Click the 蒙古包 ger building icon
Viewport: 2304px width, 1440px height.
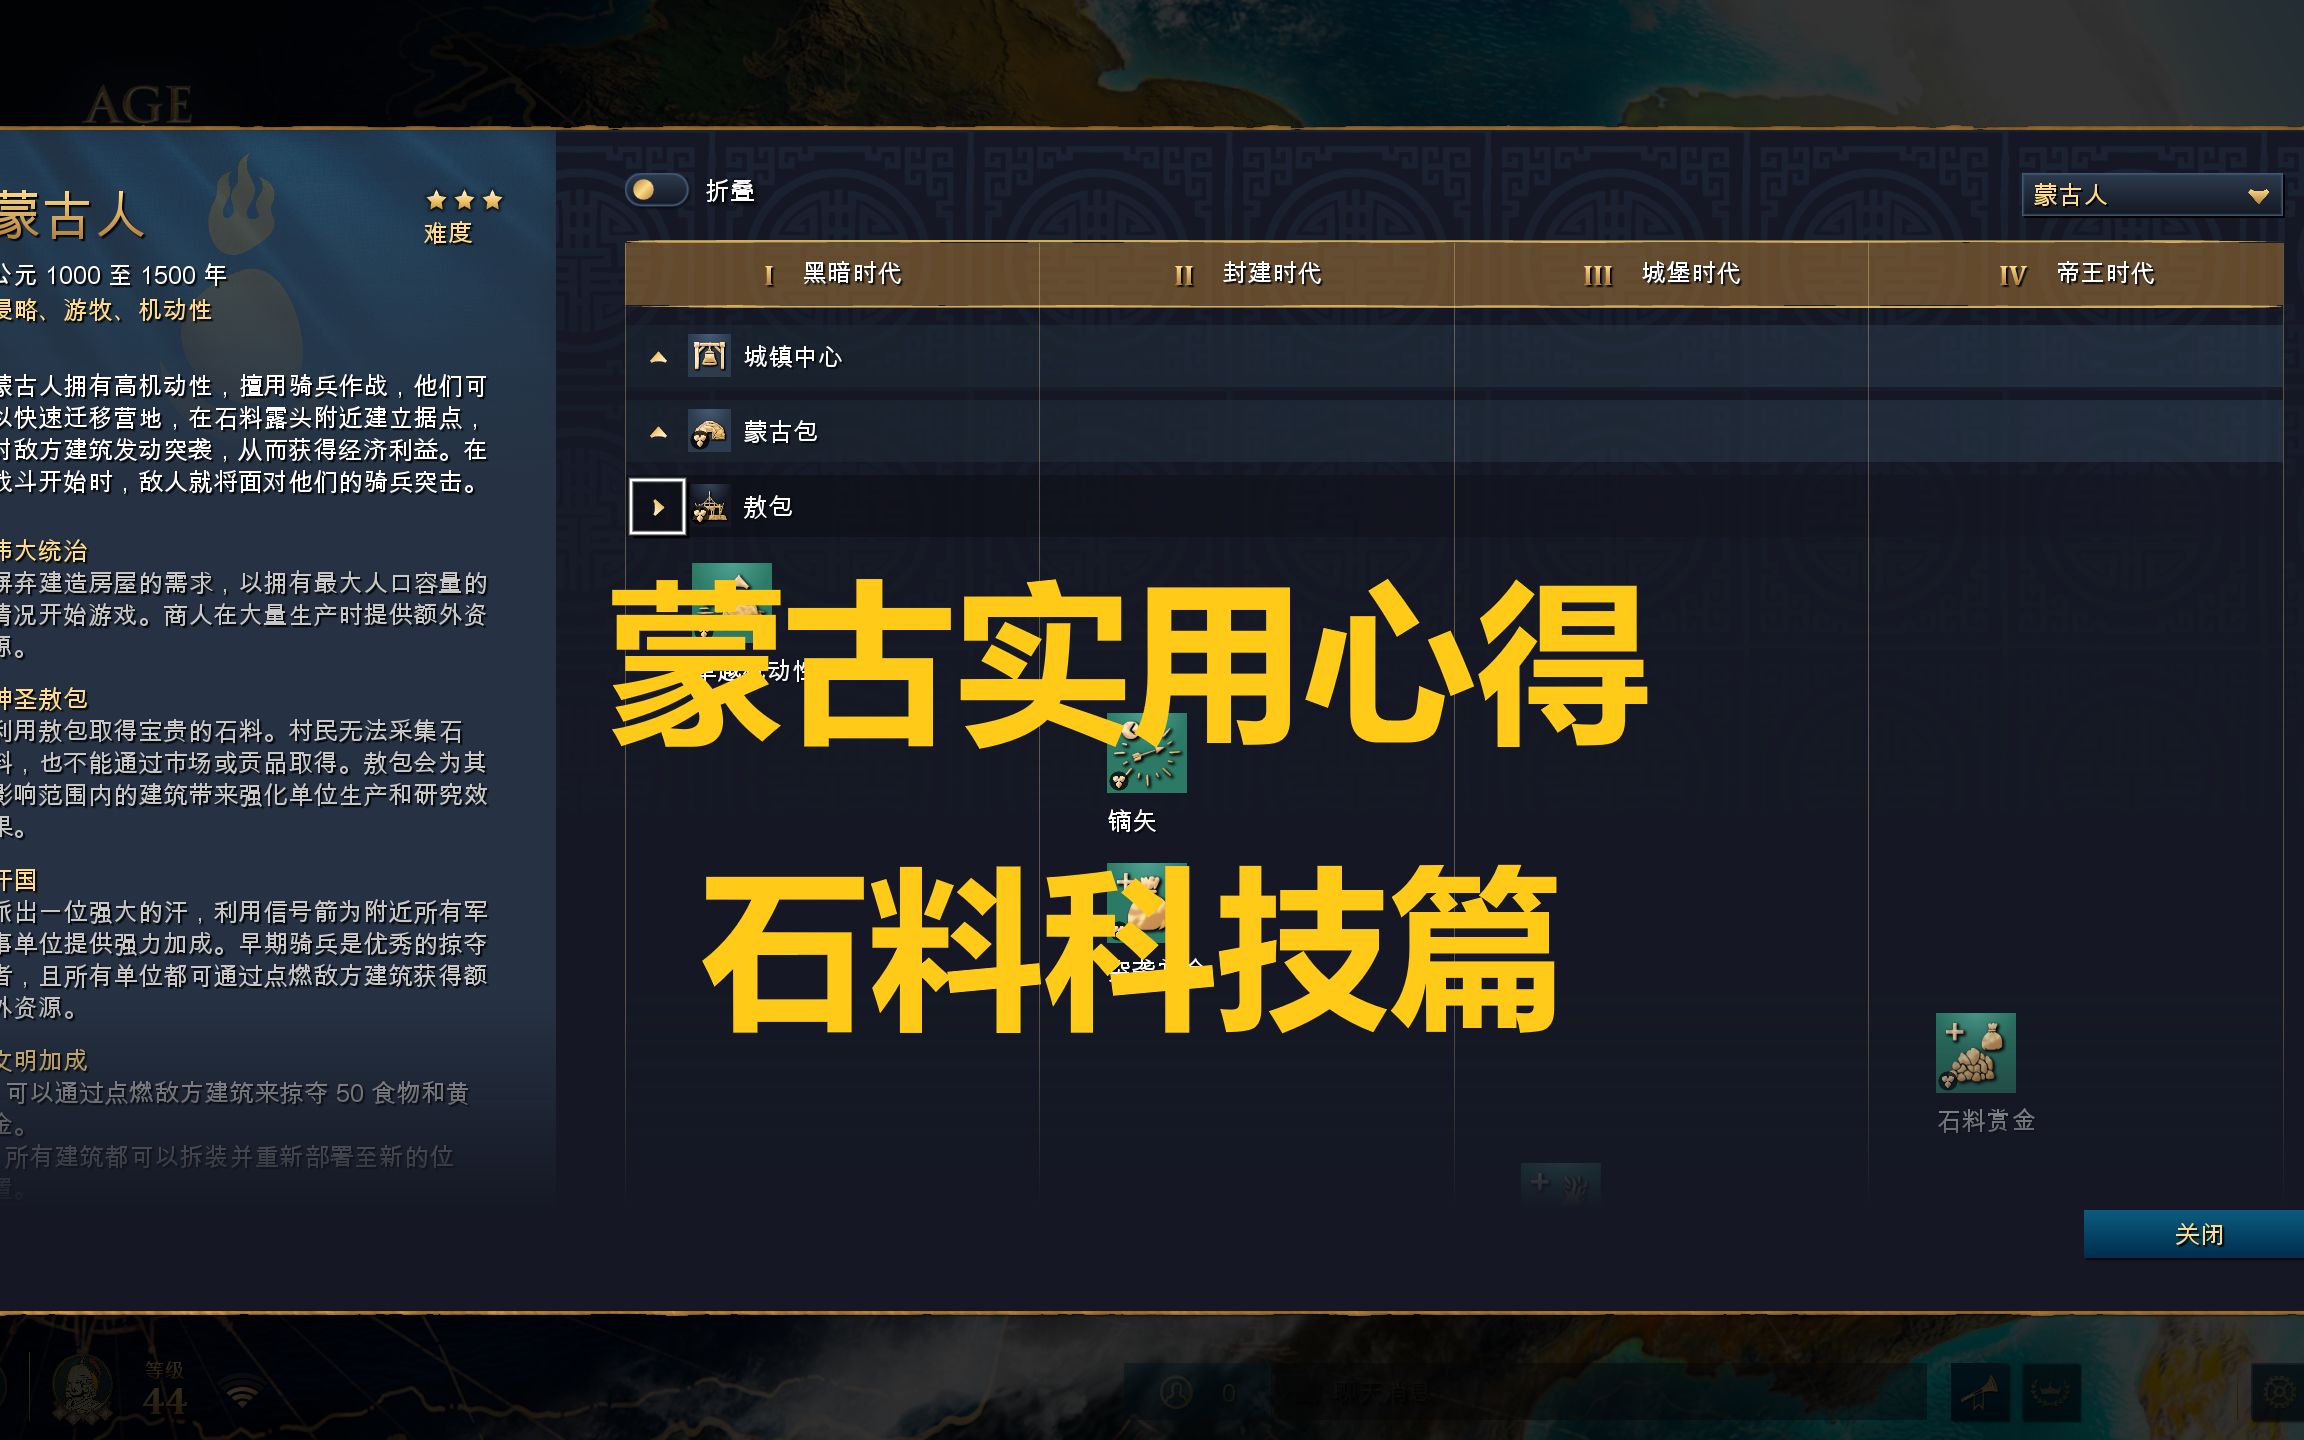pyautogui.click(x=709, y=432)
